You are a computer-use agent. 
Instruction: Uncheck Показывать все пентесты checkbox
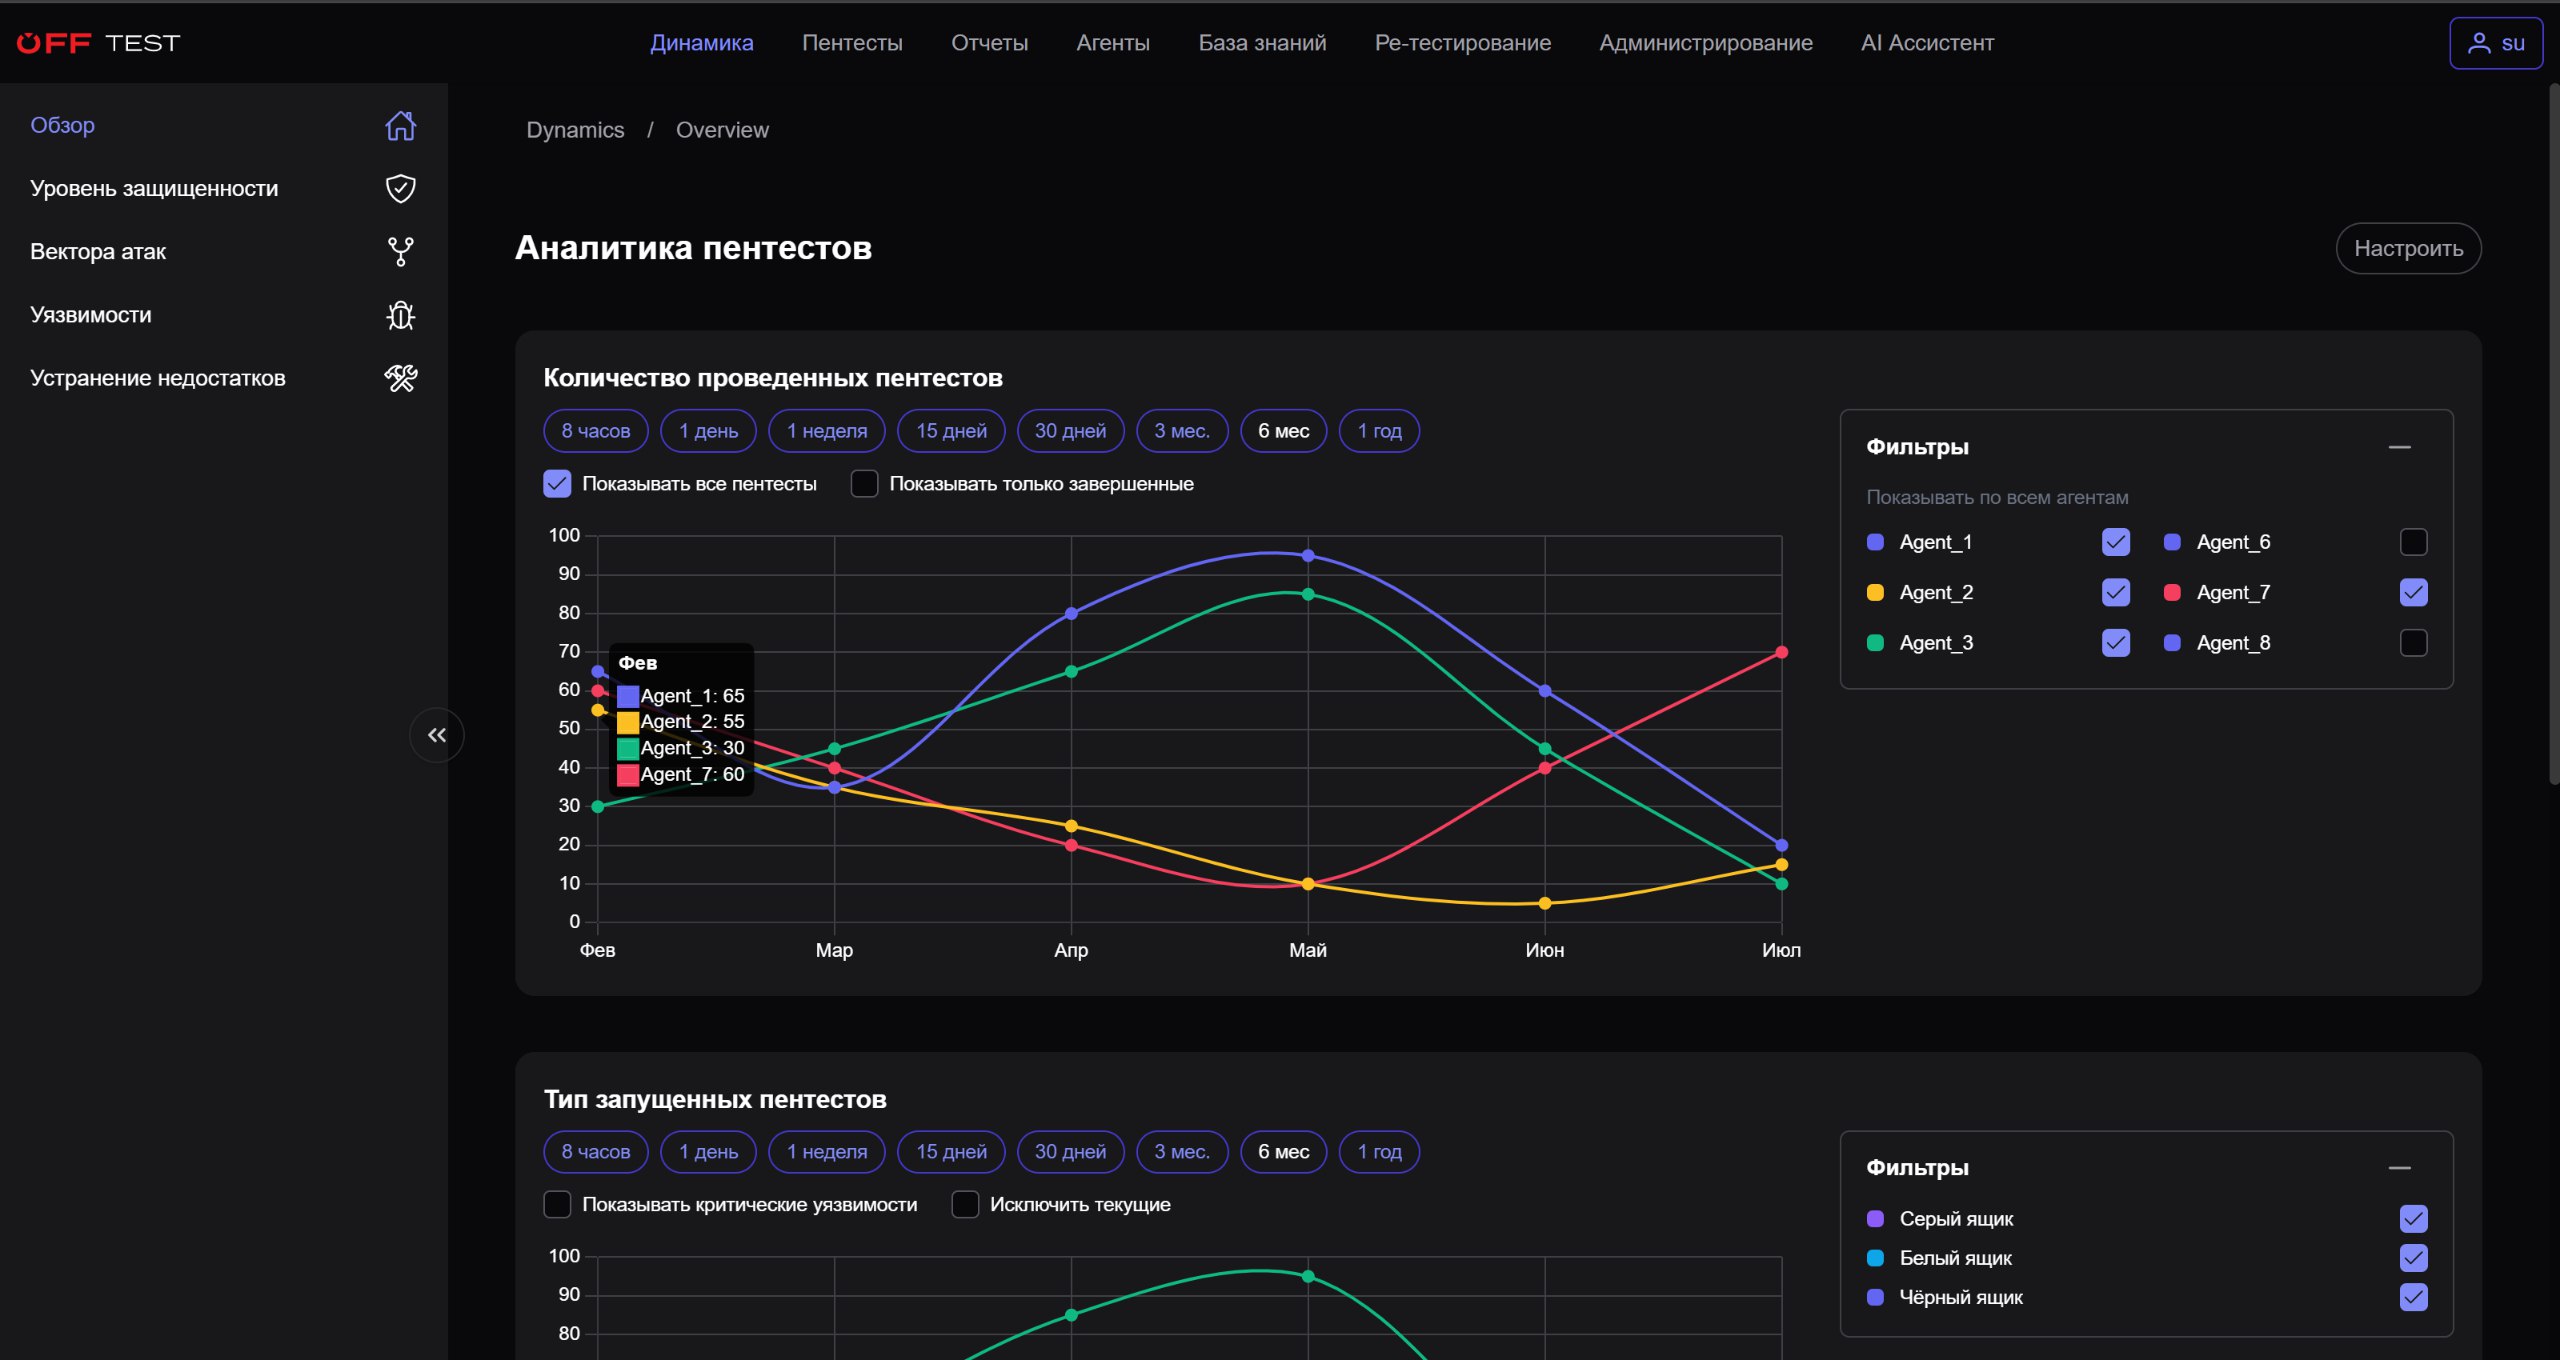(x=557, y=484)
